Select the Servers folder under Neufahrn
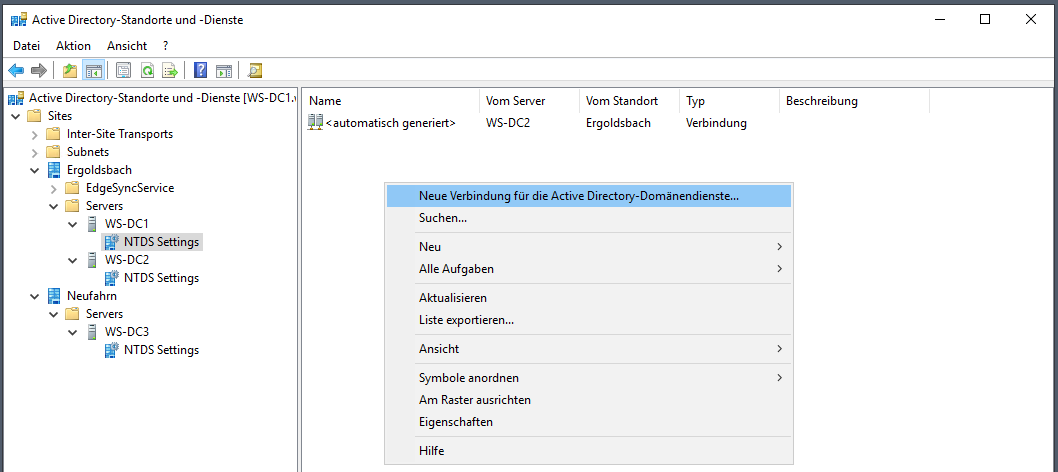 [105, 314]
